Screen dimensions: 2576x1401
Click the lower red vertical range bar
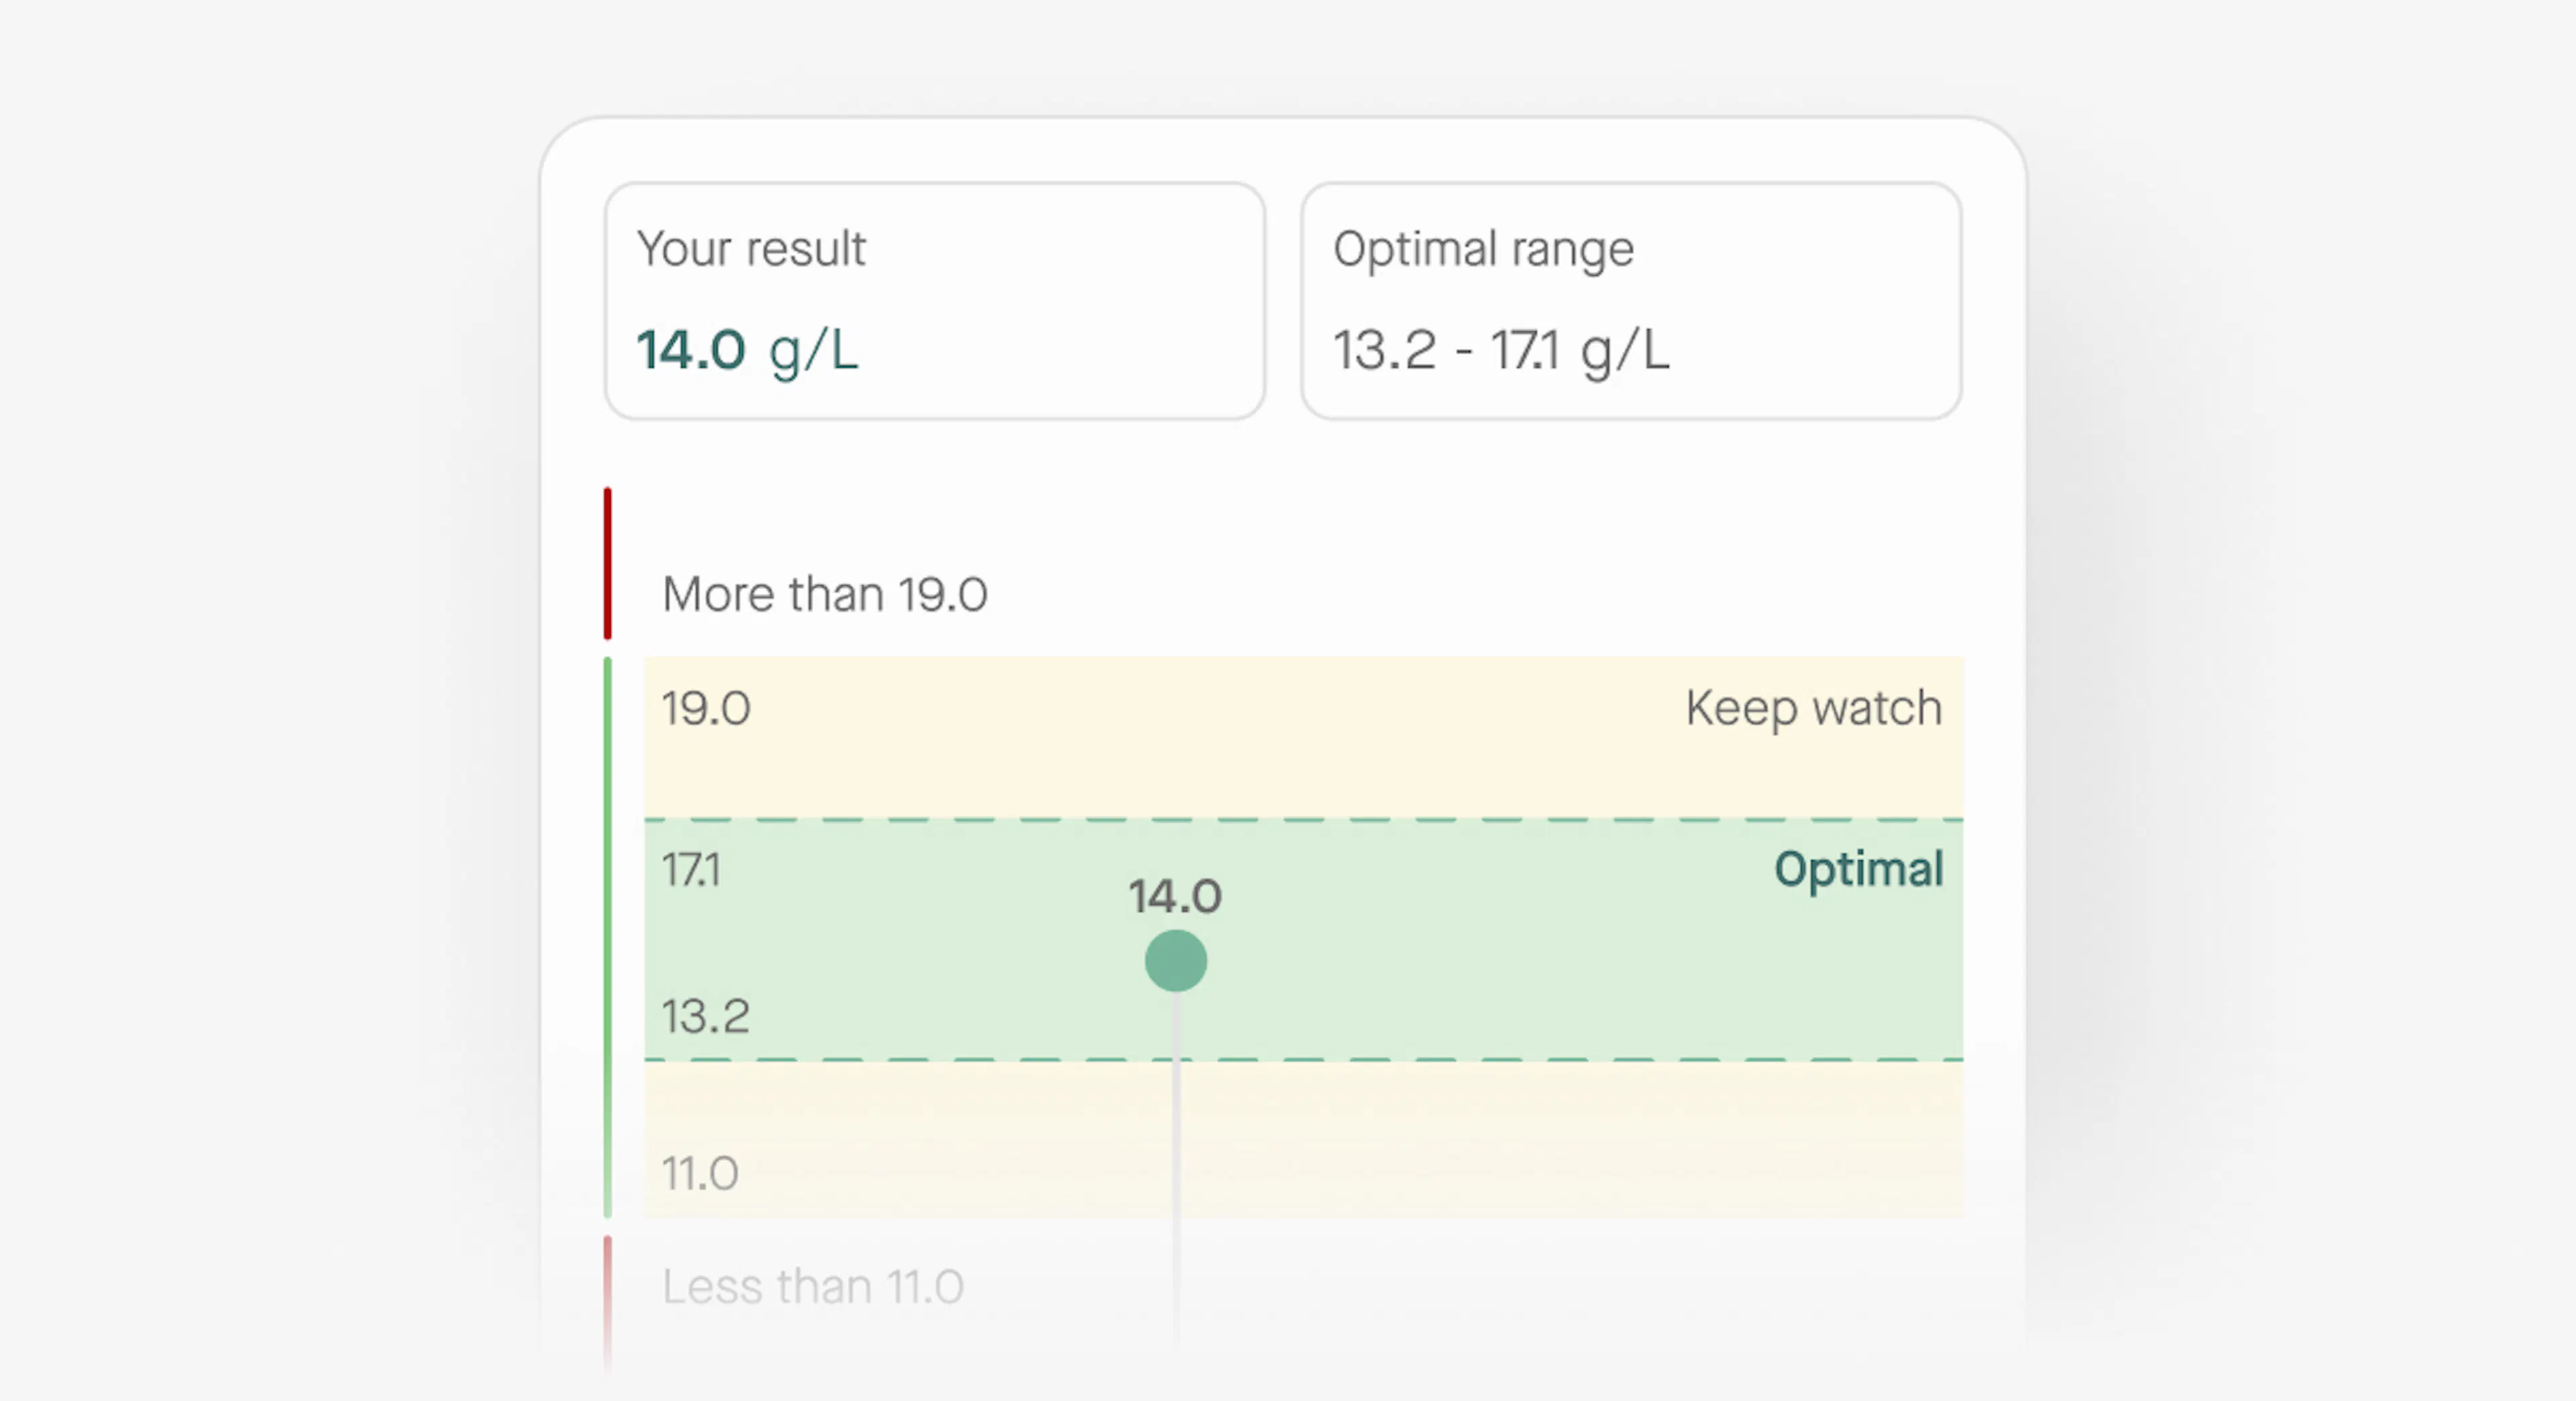(x=607, y=1300)
